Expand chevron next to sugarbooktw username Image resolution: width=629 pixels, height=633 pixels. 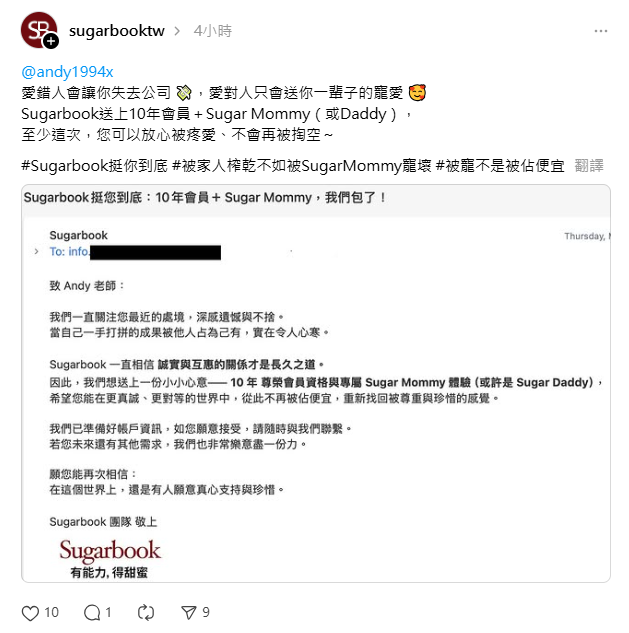pos(177,31)
